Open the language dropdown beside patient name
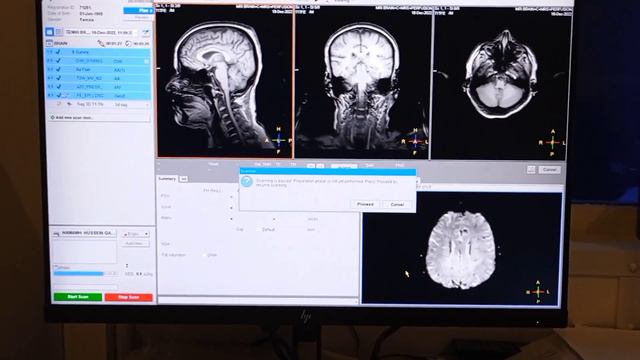 pos(136,234)
